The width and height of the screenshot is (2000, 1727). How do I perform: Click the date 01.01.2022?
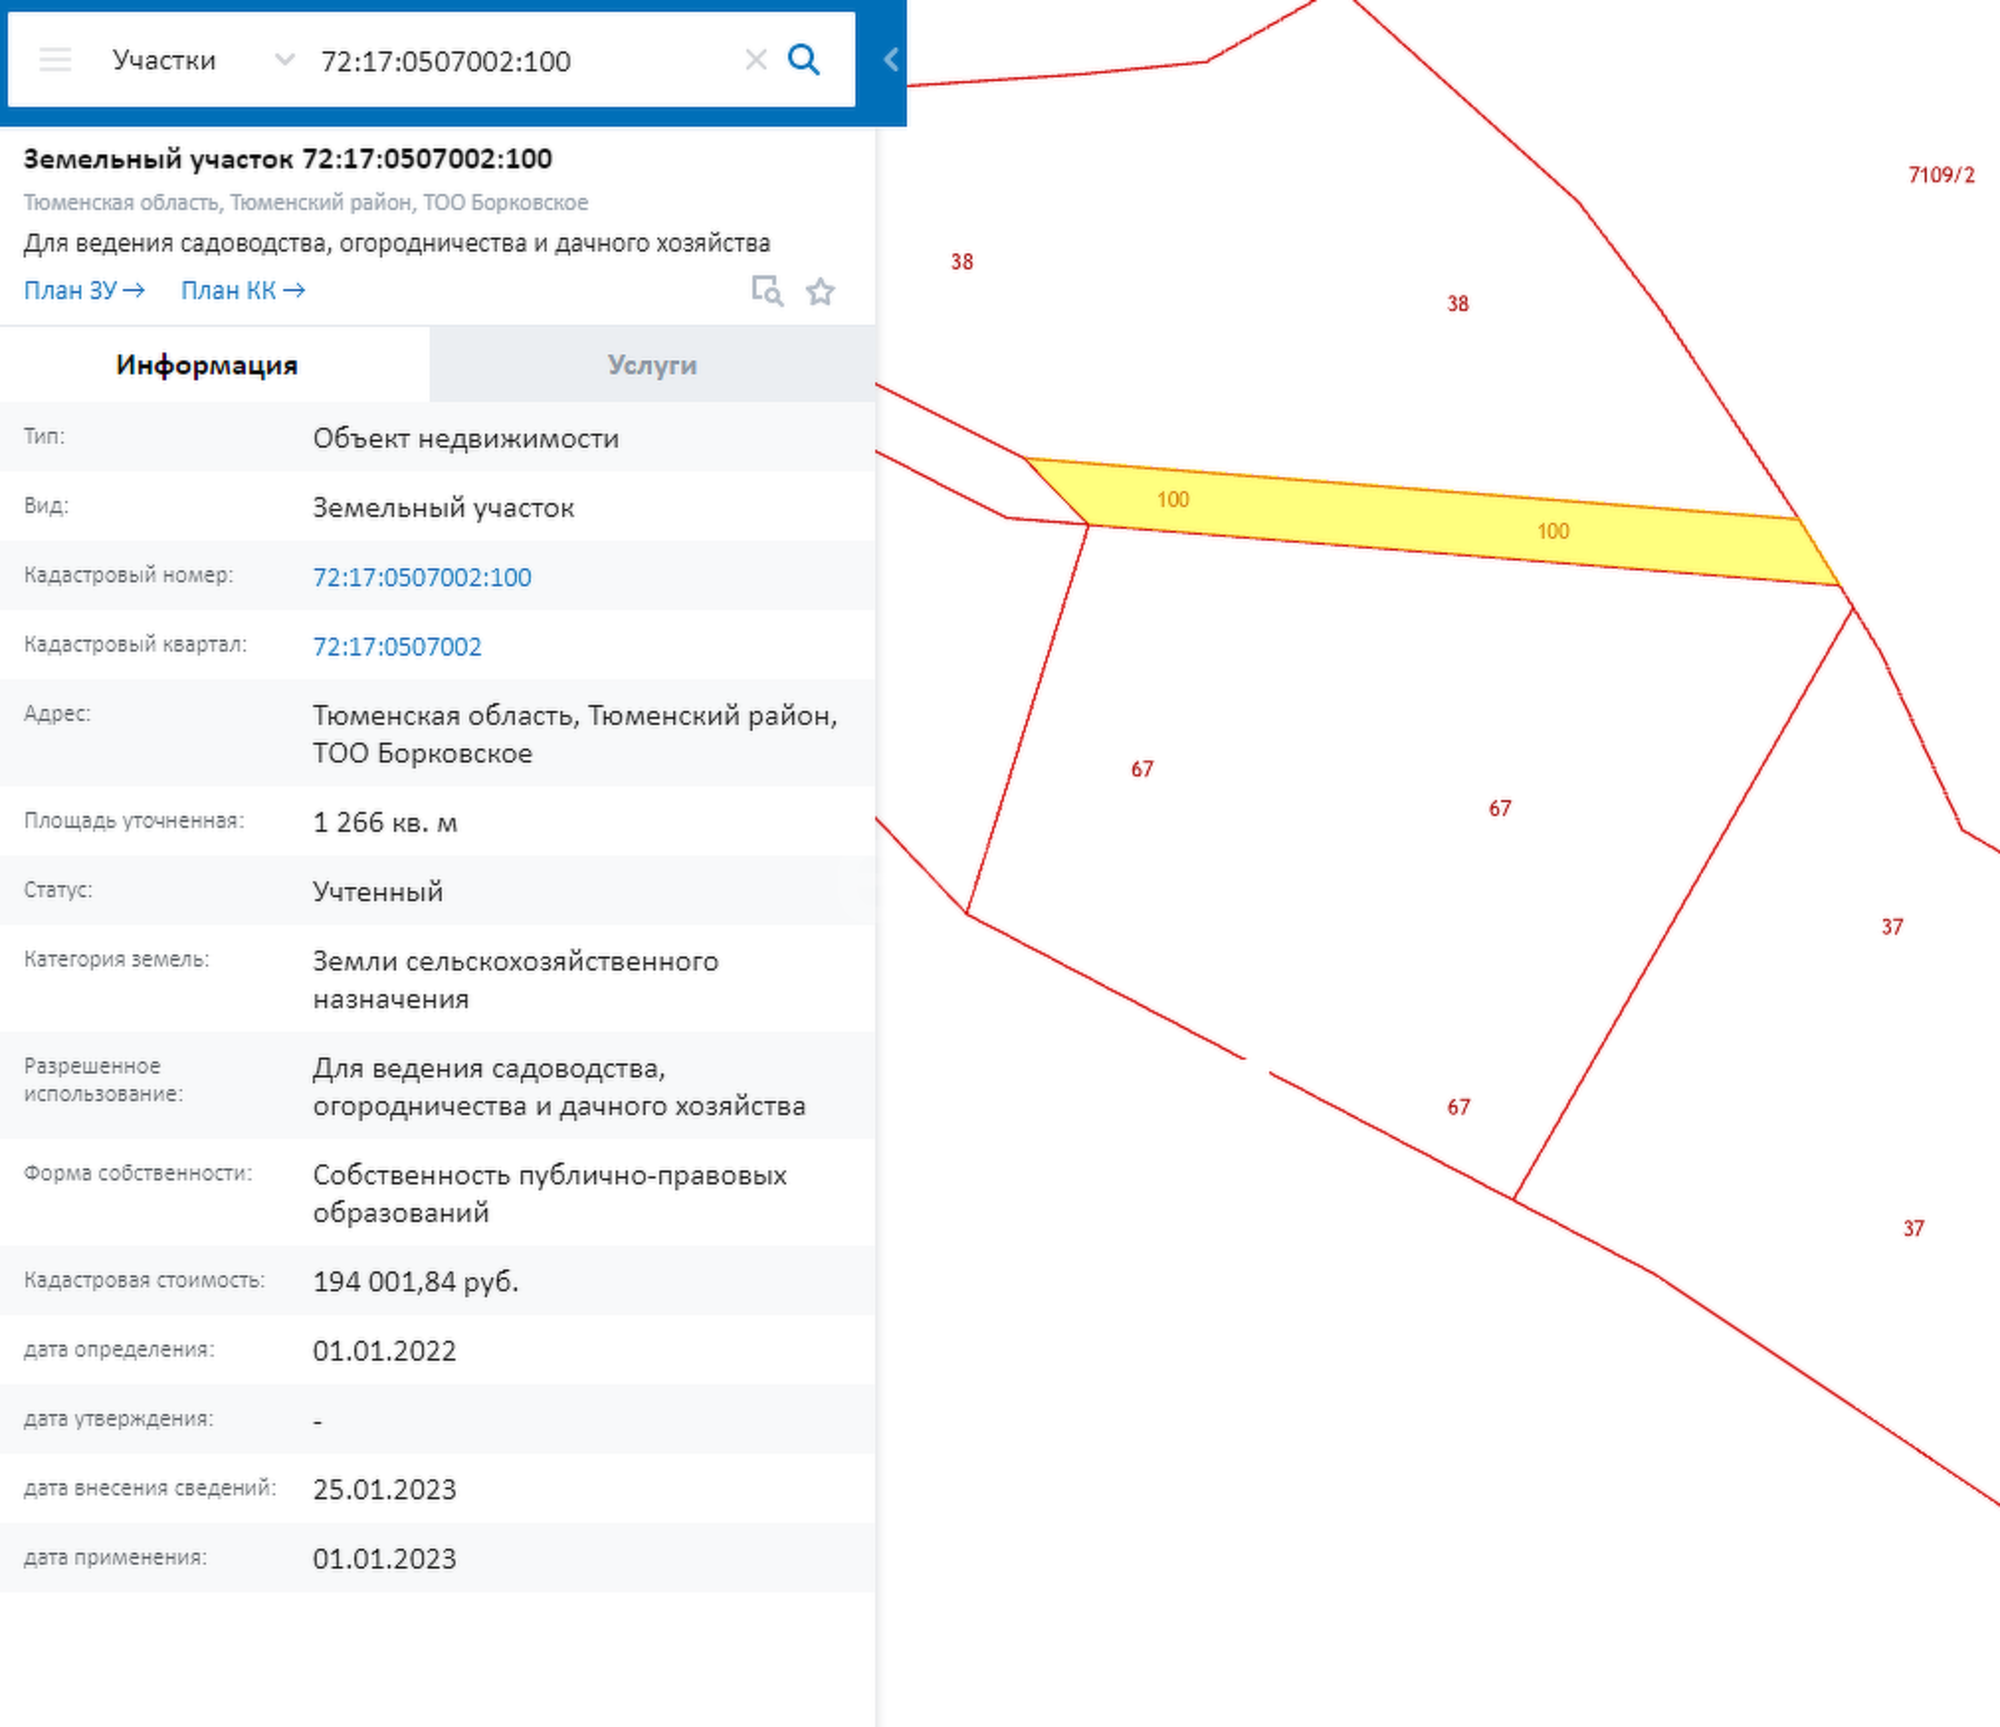click(384, 1351)
